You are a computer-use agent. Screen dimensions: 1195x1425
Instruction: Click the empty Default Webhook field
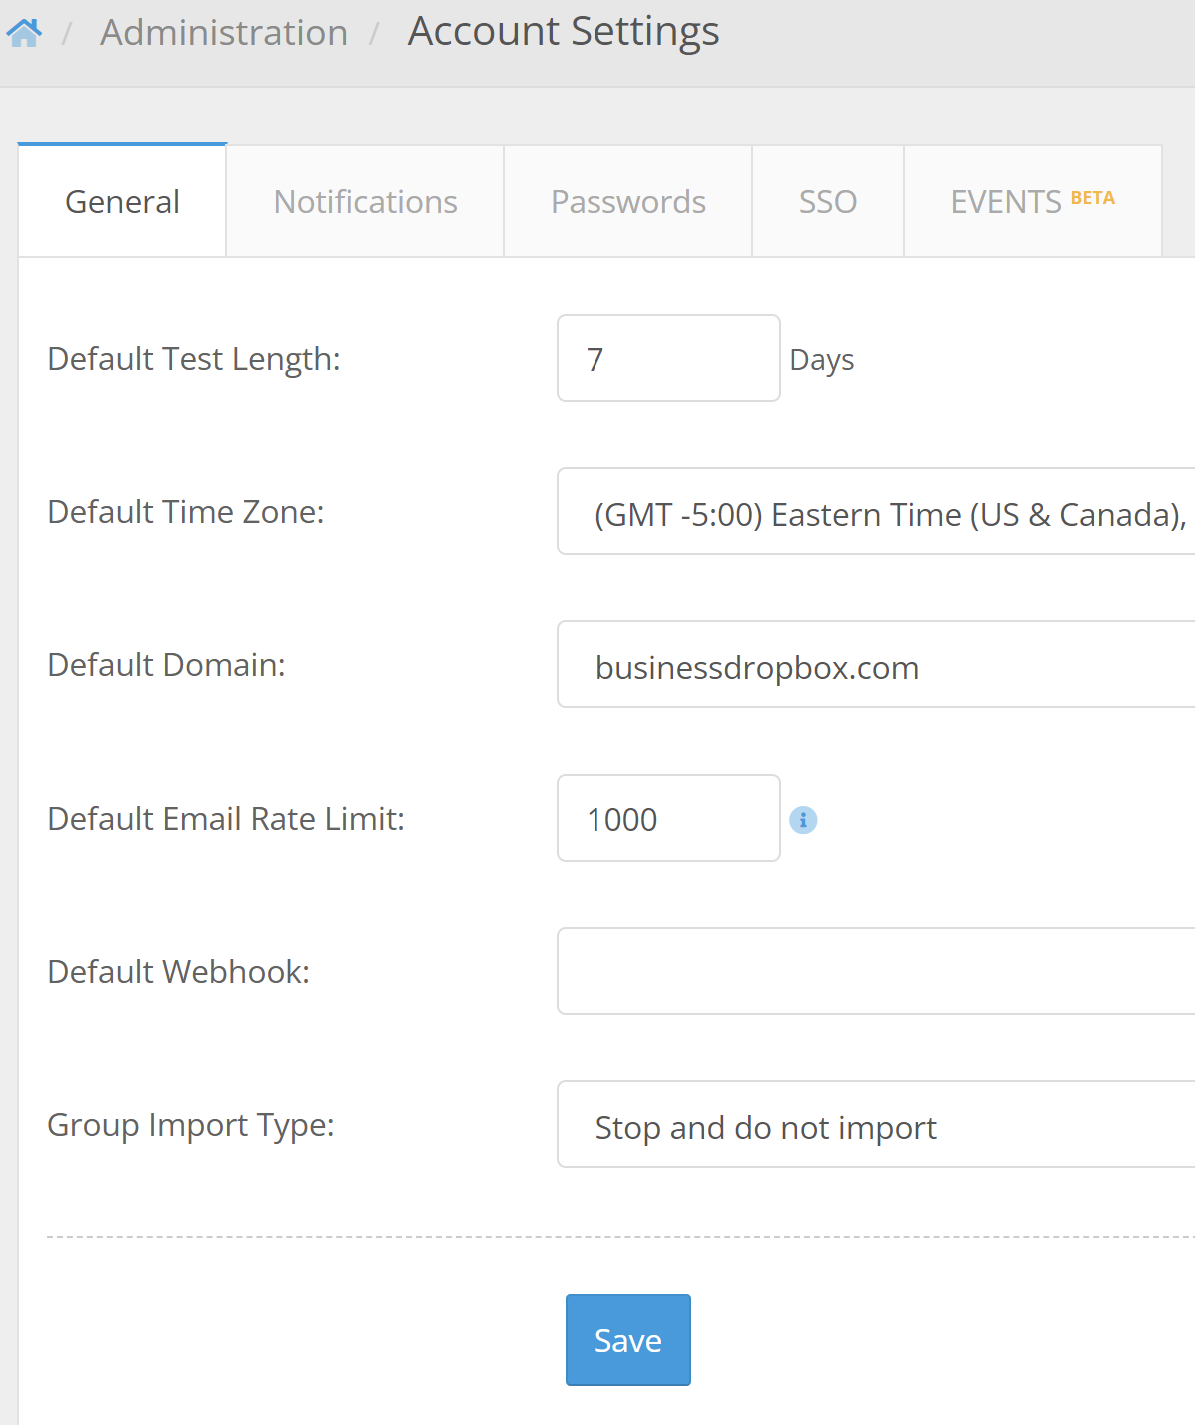(875, 972)
